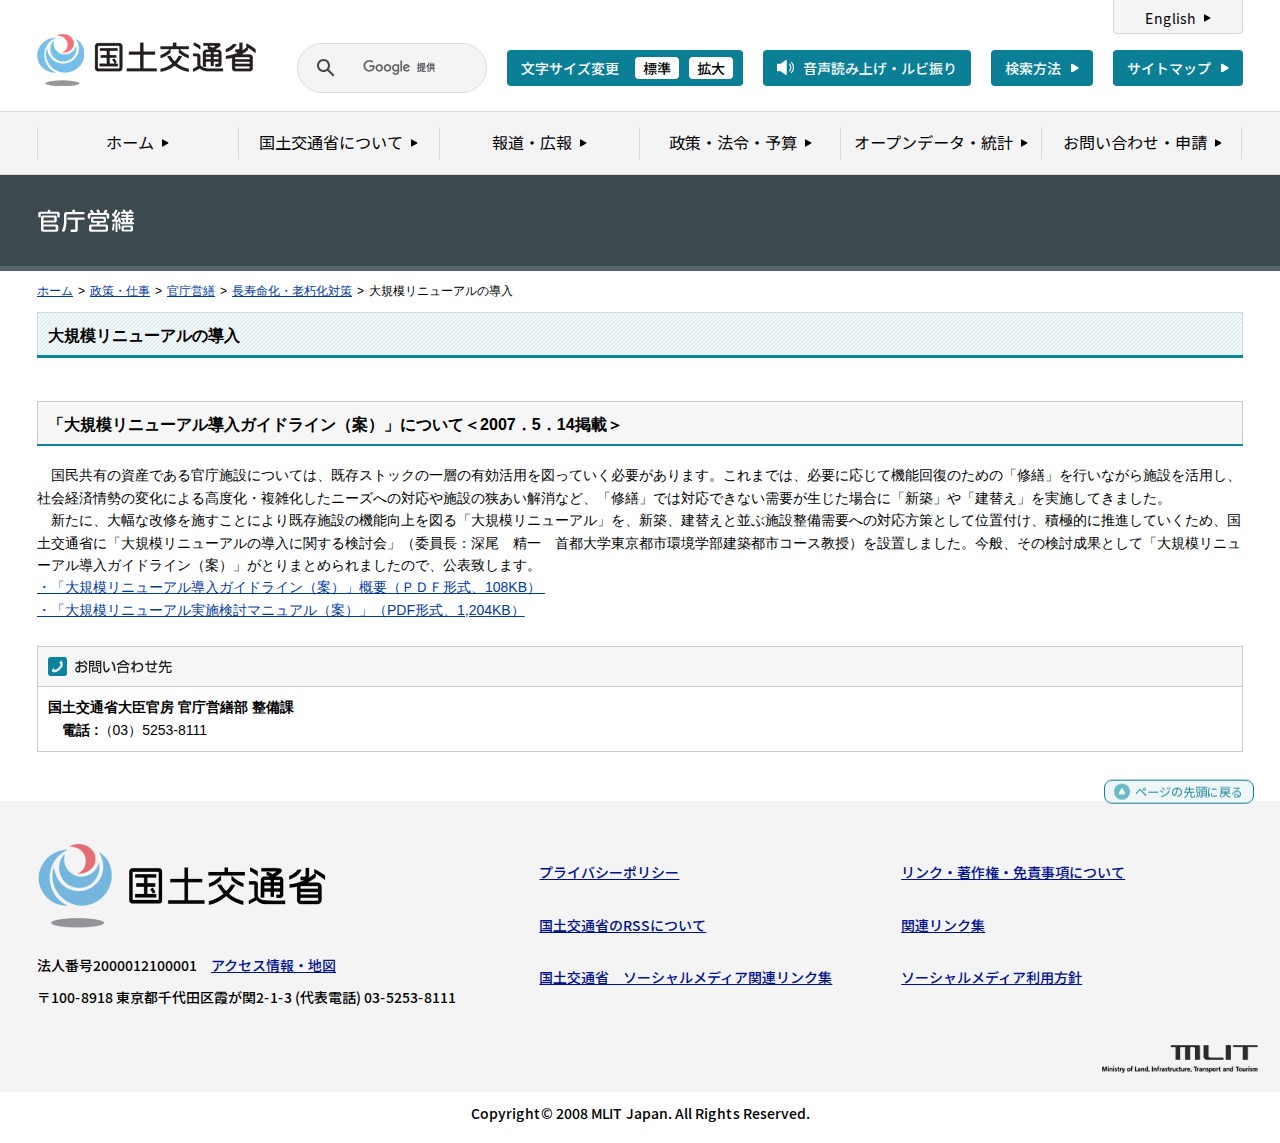Viewport: 1280px width, 1143px height.
Task: Open the サイトマップ button
Action: [x=1177, y=68]
